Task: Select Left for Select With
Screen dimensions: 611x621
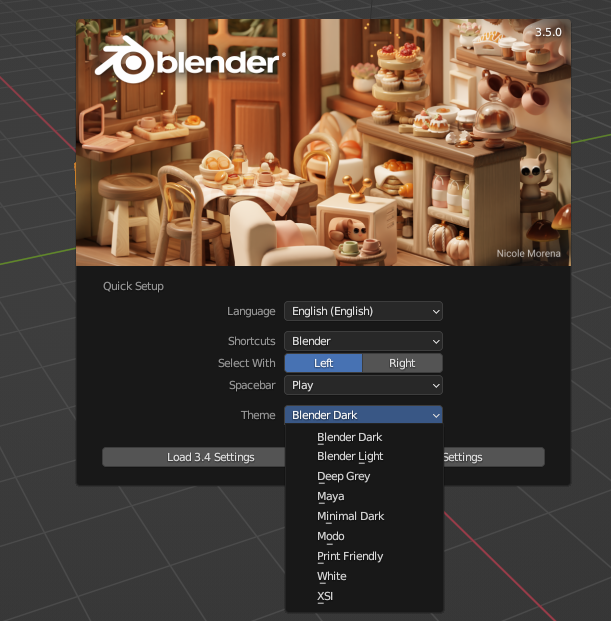Action: [x=323, y=363]
